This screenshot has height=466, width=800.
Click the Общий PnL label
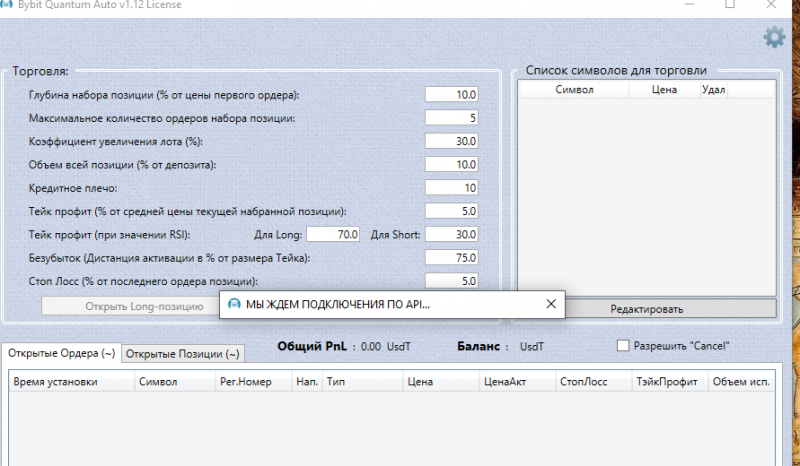coord(312,346)
